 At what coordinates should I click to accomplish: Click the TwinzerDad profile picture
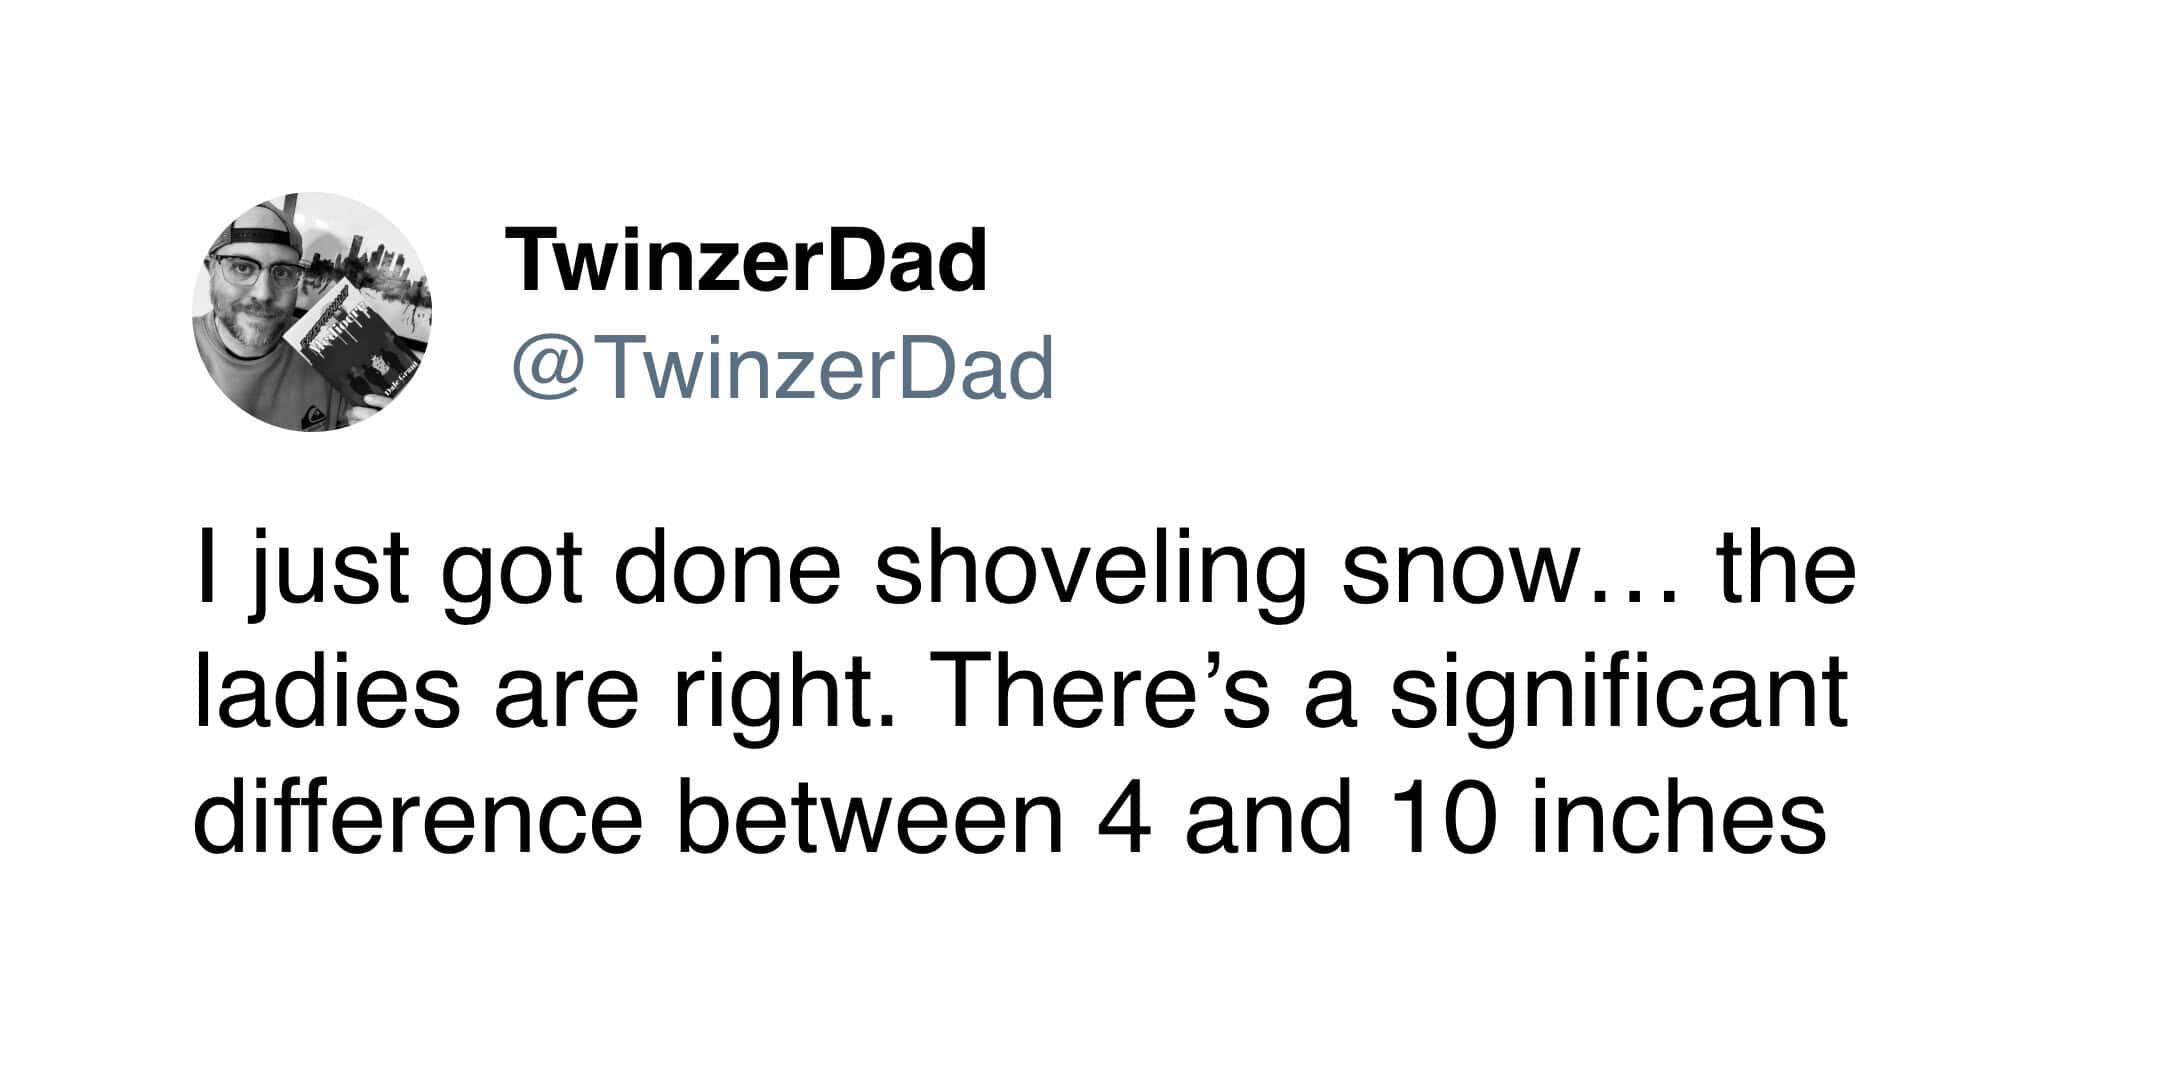312,312
